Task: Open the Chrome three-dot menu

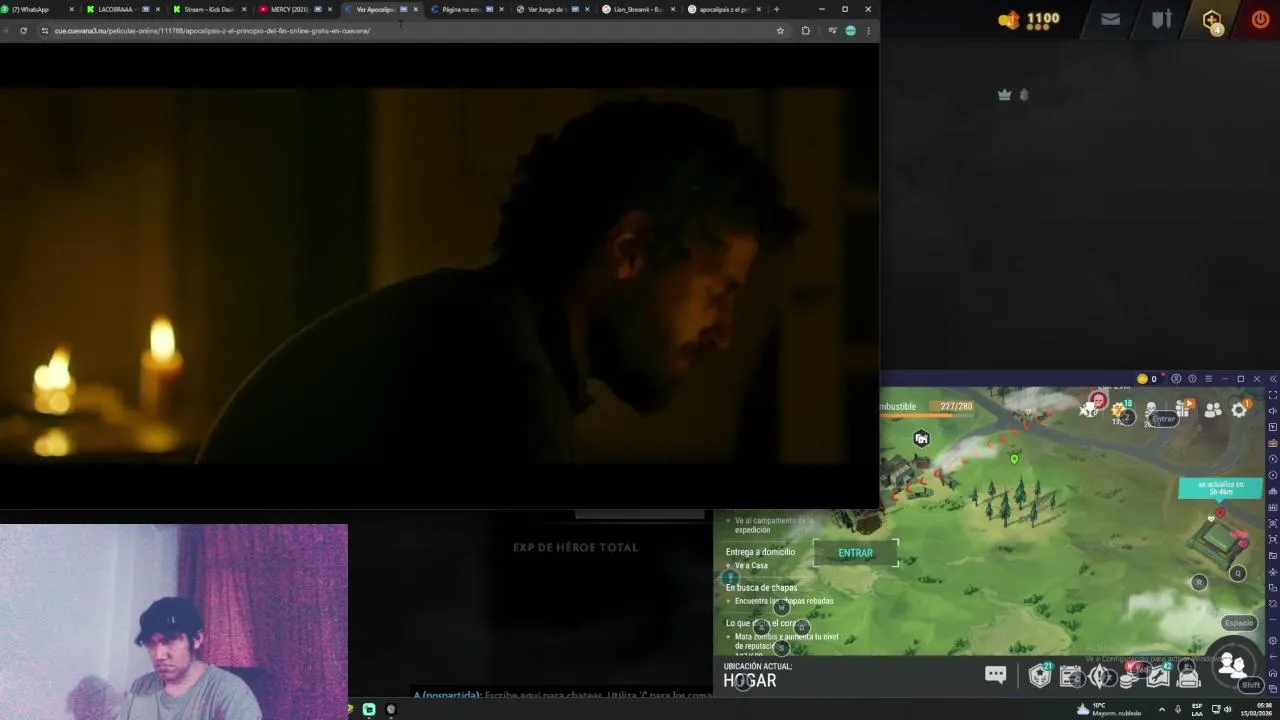Action: [x=868, y=31]
